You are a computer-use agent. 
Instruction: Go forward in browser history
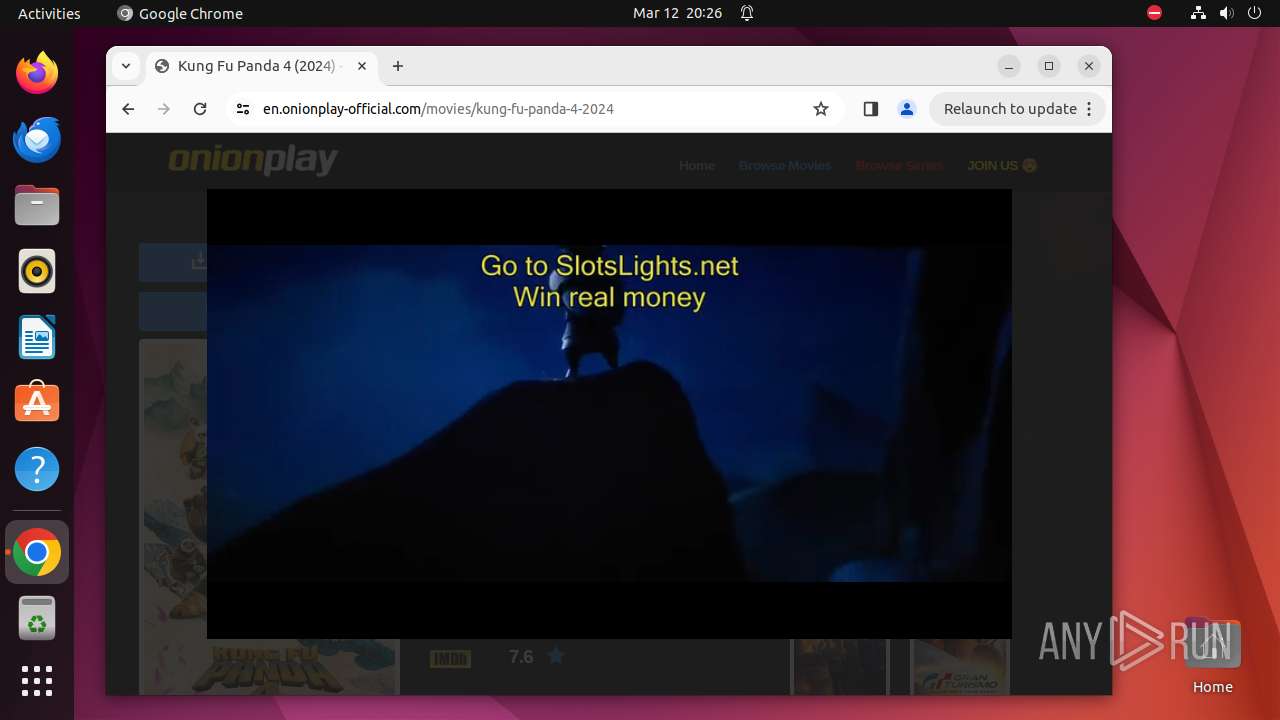[164, 109]
